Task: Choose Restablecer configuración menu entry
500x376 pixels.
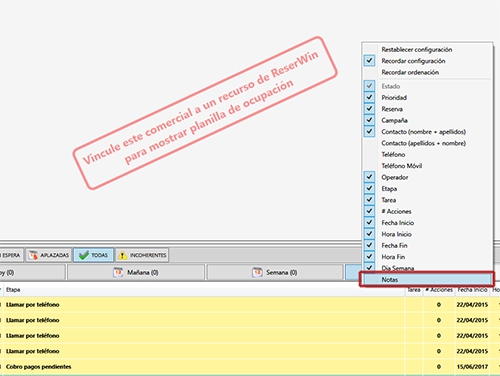Action: point(417,49)
